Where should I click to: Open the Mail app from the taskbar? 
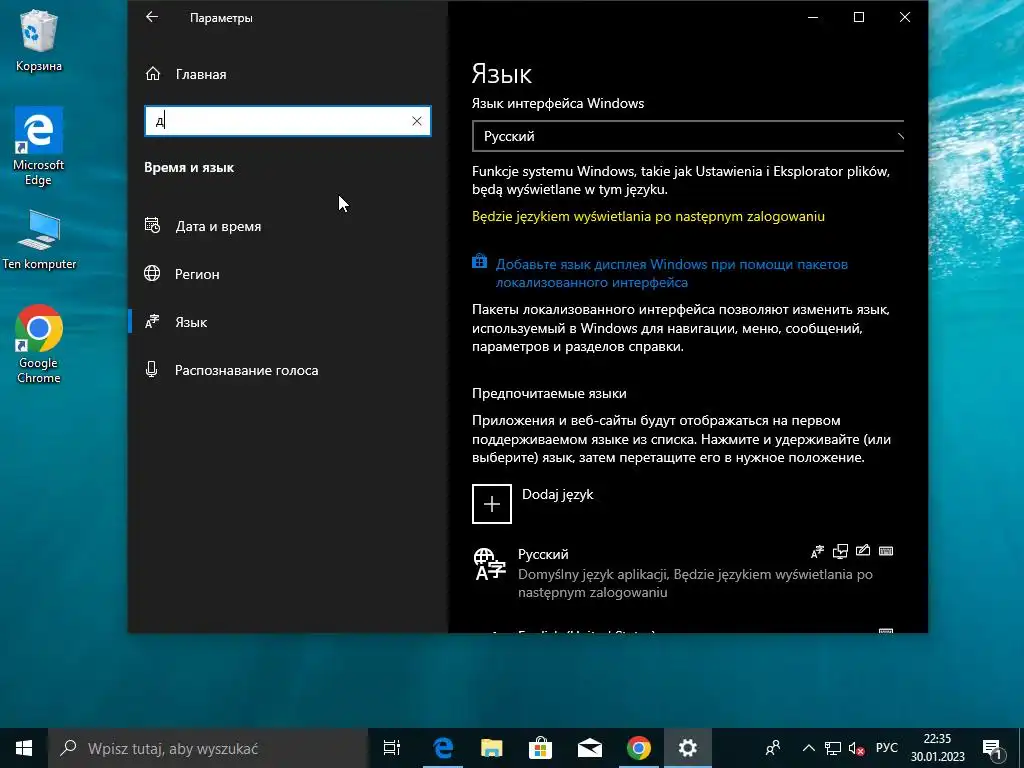[590, 748]
